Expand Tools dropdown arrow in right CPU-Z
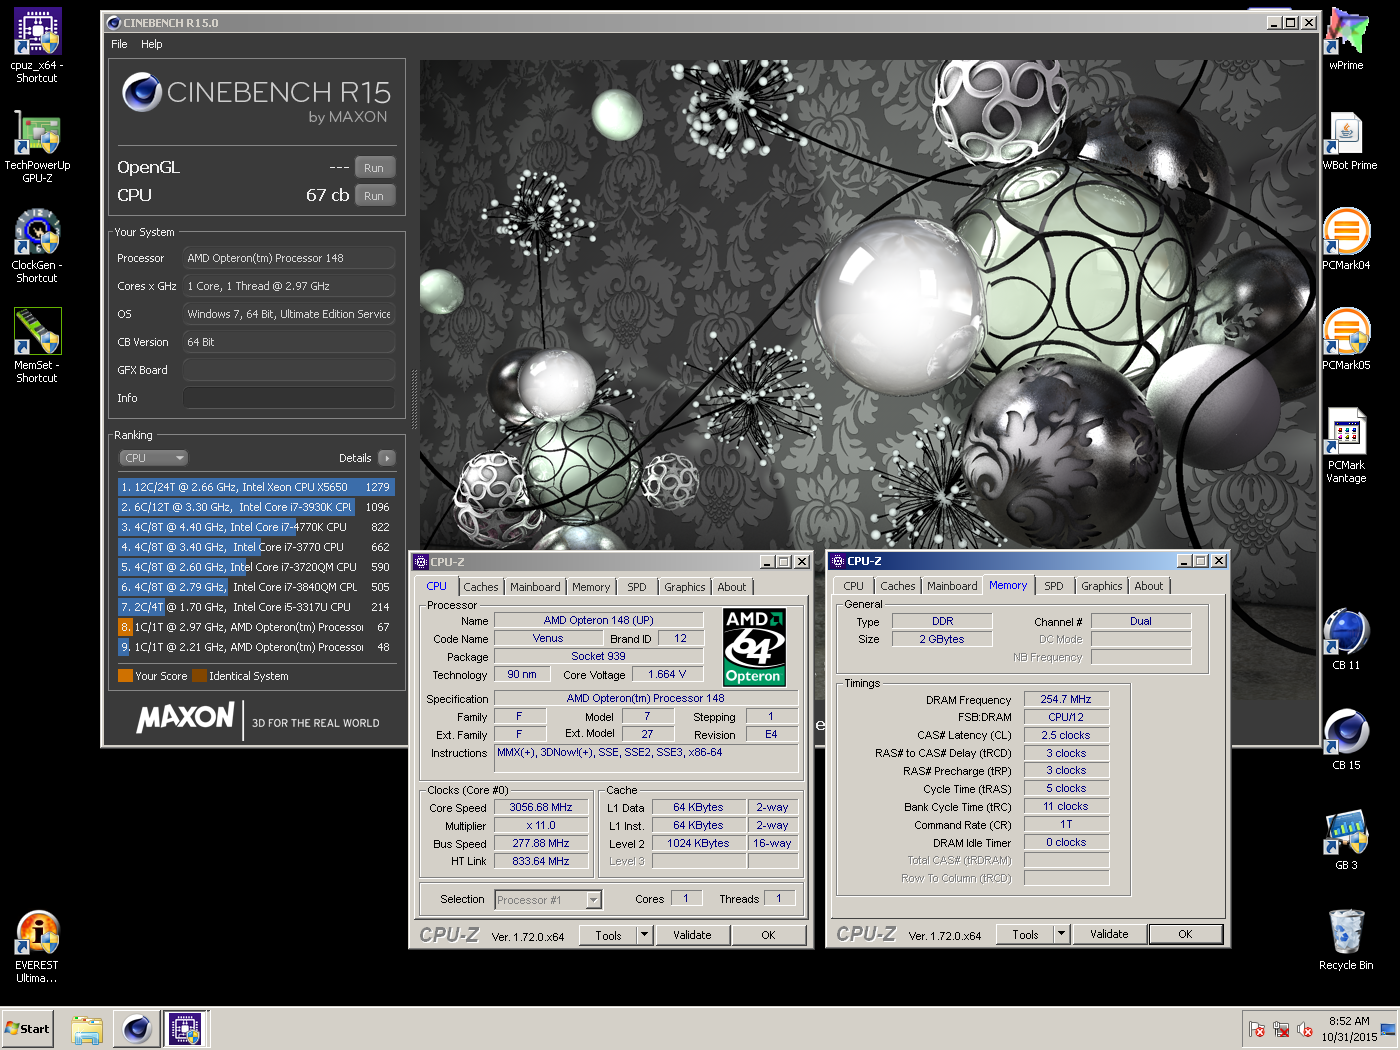The width and height of the screenshot is (1400, 1050). 1061,935
